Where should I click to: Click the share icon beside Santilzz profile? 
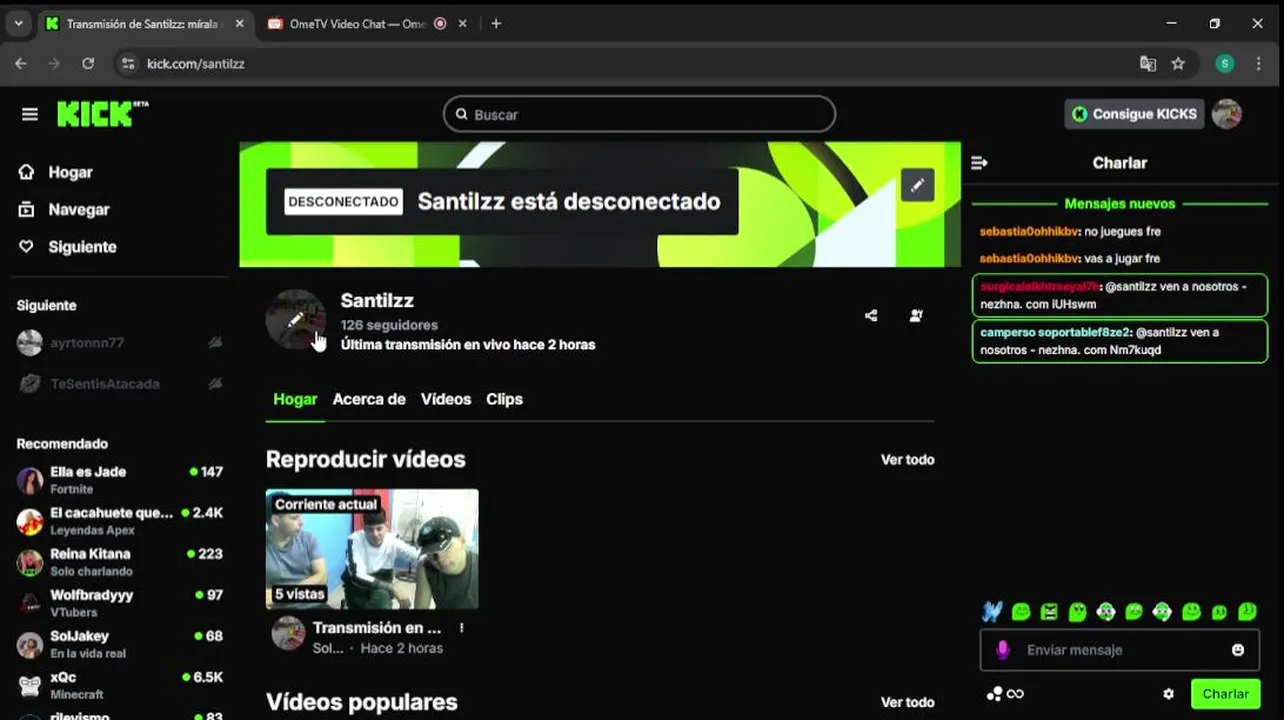871,315
